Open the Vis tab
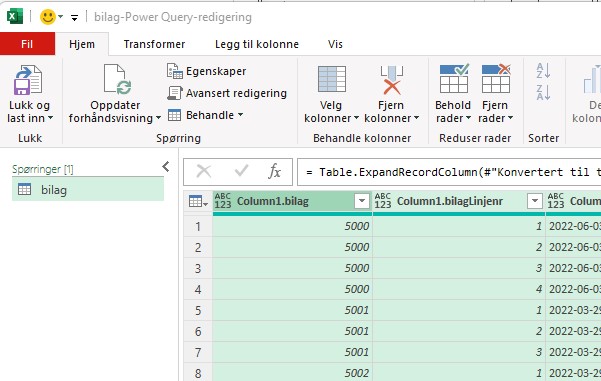The height and width of the screenshot is (381, 601). coord(335,44)
